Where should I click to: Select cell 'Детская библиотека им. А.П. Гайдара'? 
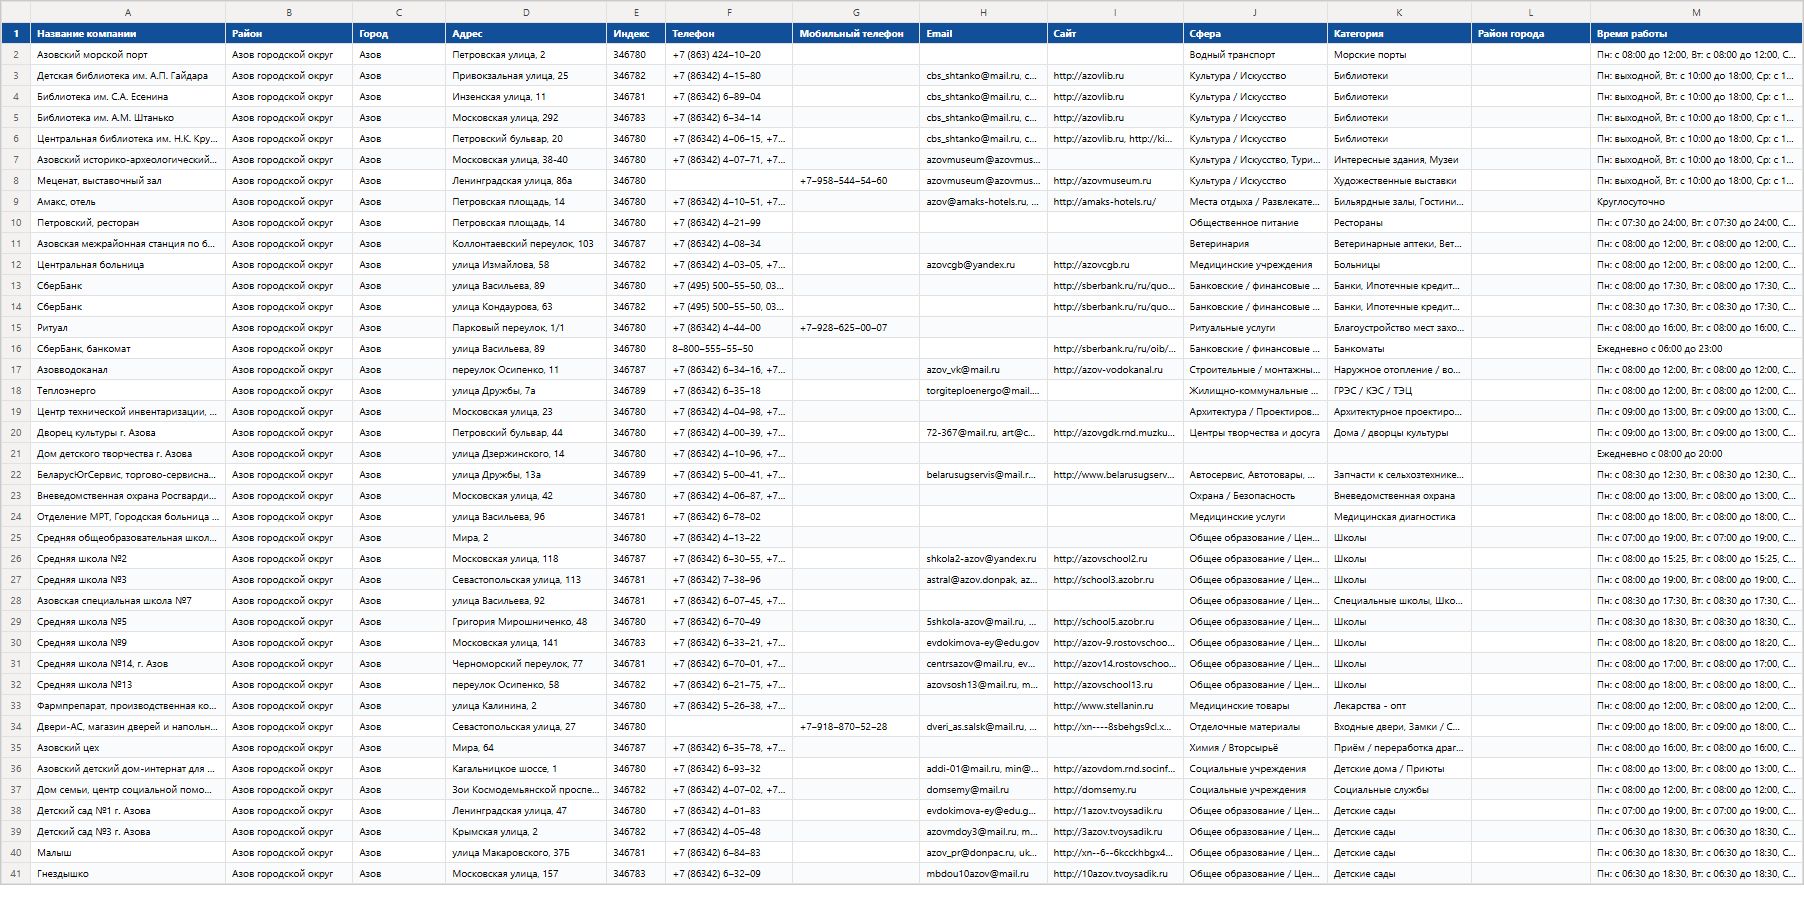point(128,76)
